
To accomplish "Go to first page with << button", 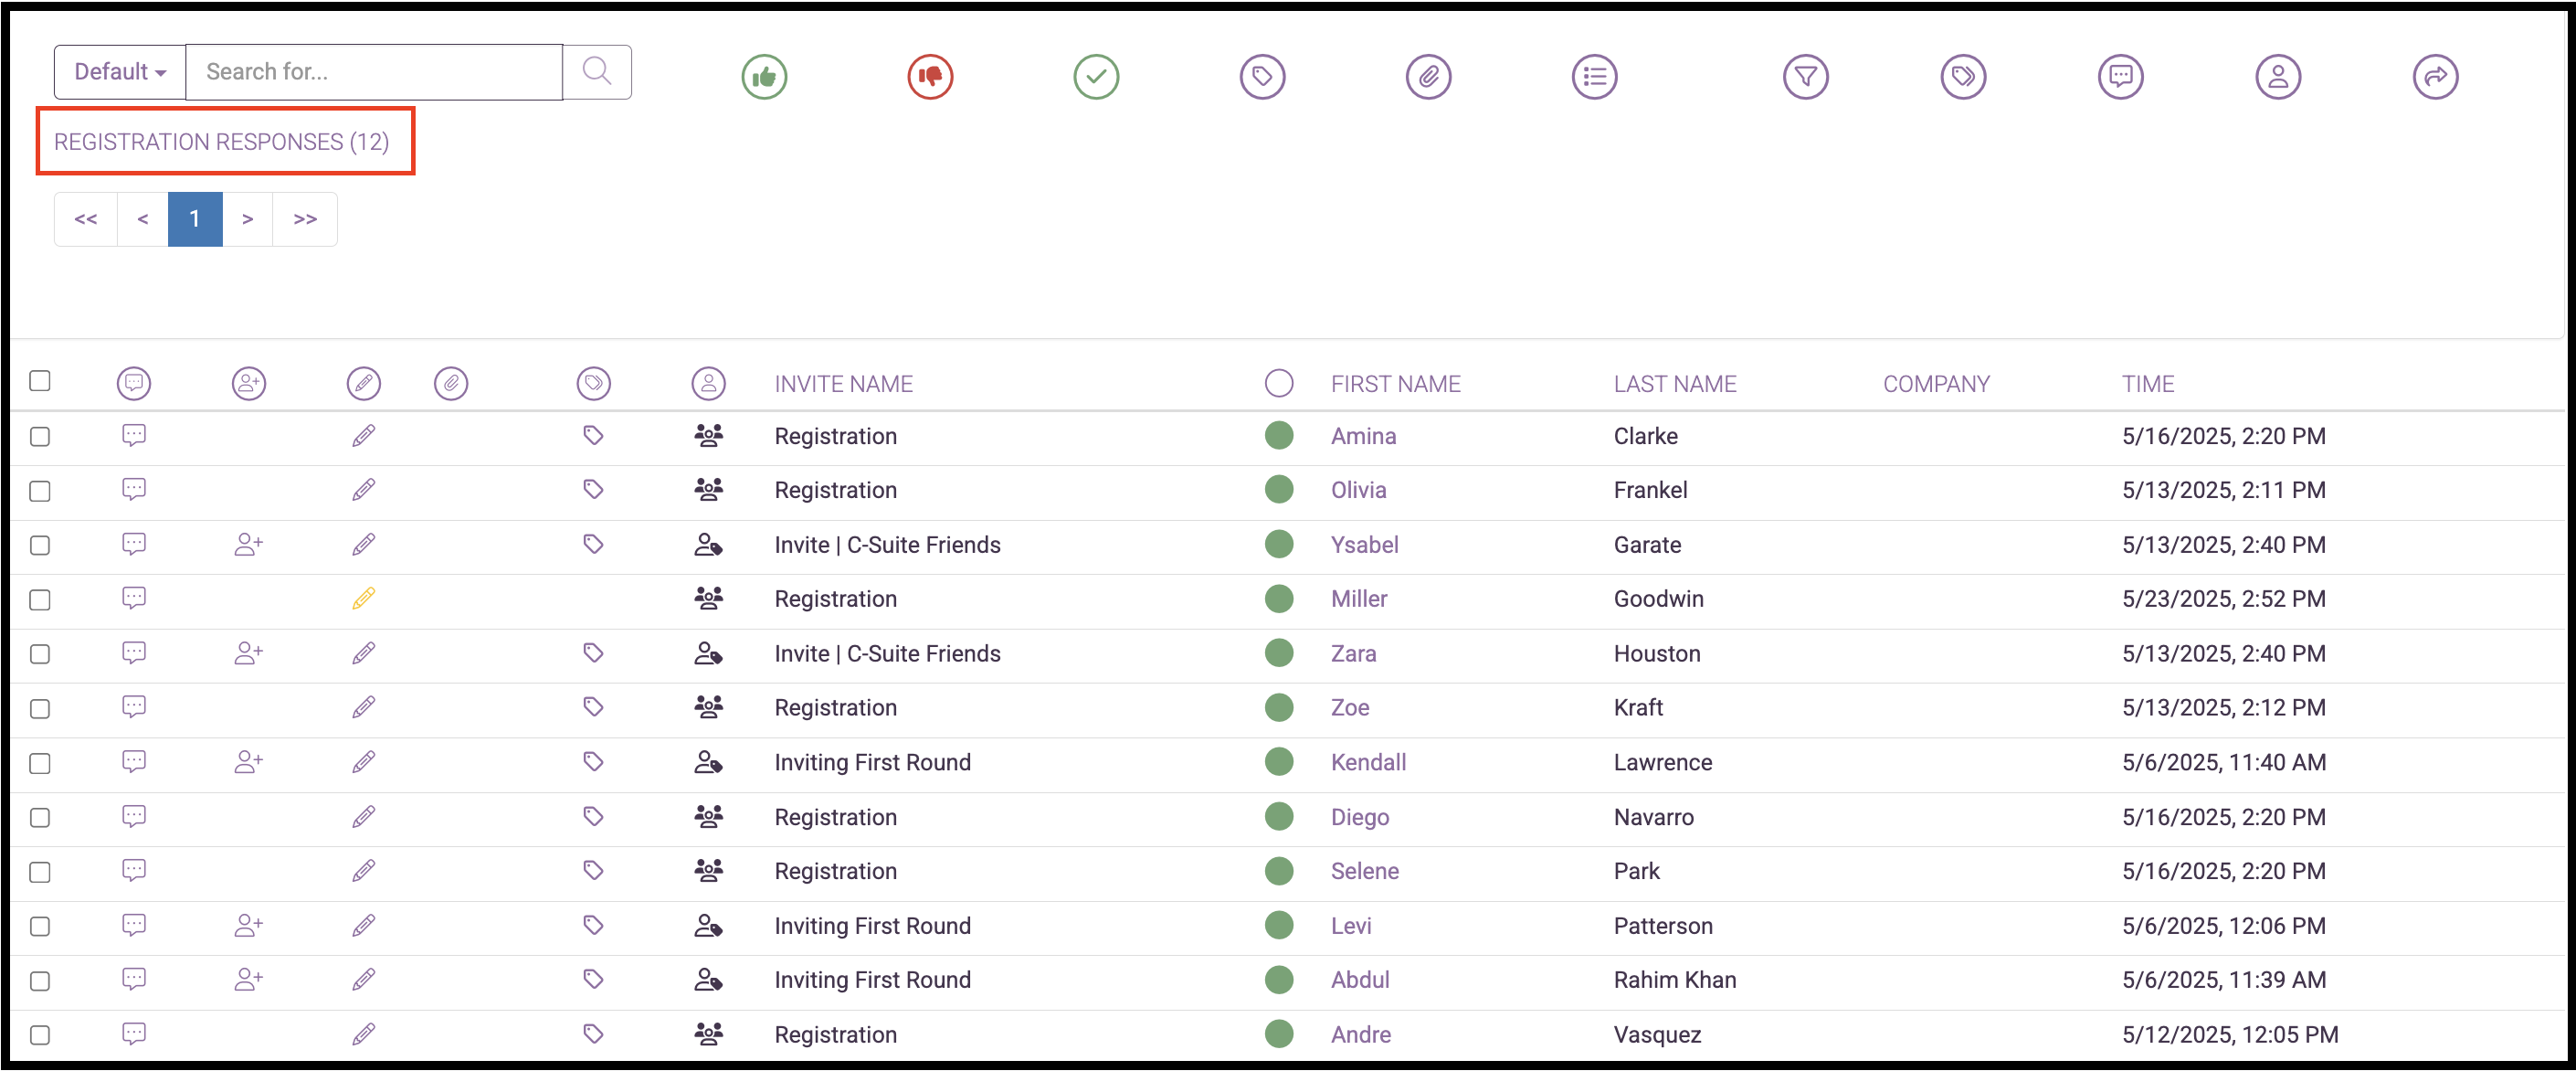I will point(86,219).
